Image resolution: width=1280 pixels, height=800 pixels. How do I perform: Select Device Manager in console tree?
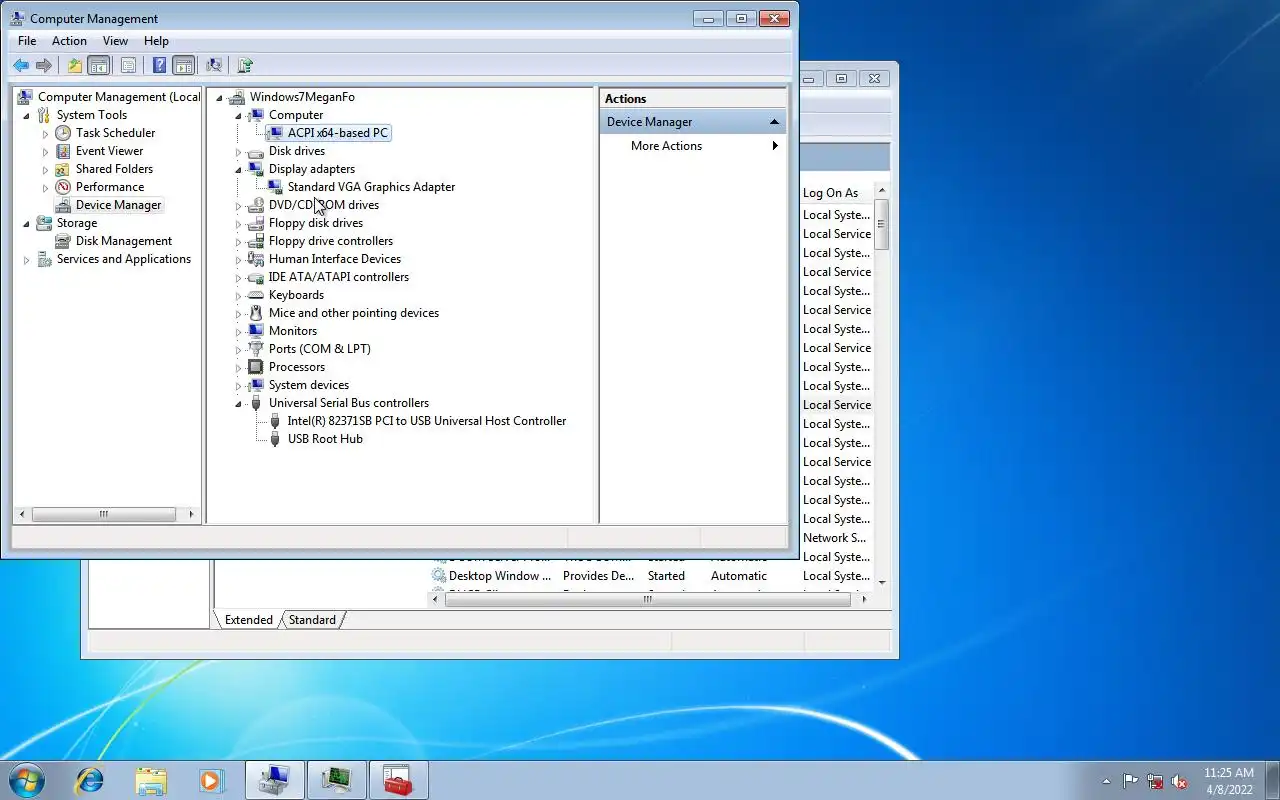[118, 205]
